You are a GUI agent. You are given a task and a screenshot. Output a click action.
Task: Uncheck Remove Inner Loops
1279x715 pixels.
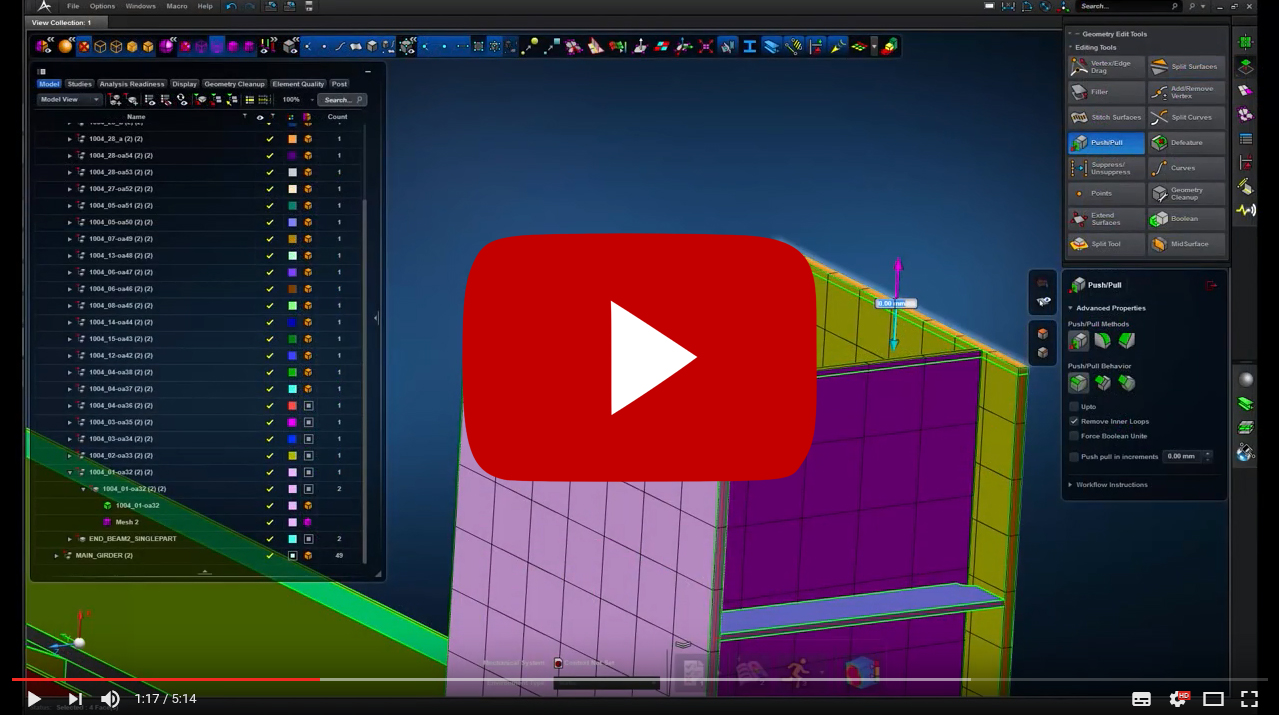[x=1074, y=422]
